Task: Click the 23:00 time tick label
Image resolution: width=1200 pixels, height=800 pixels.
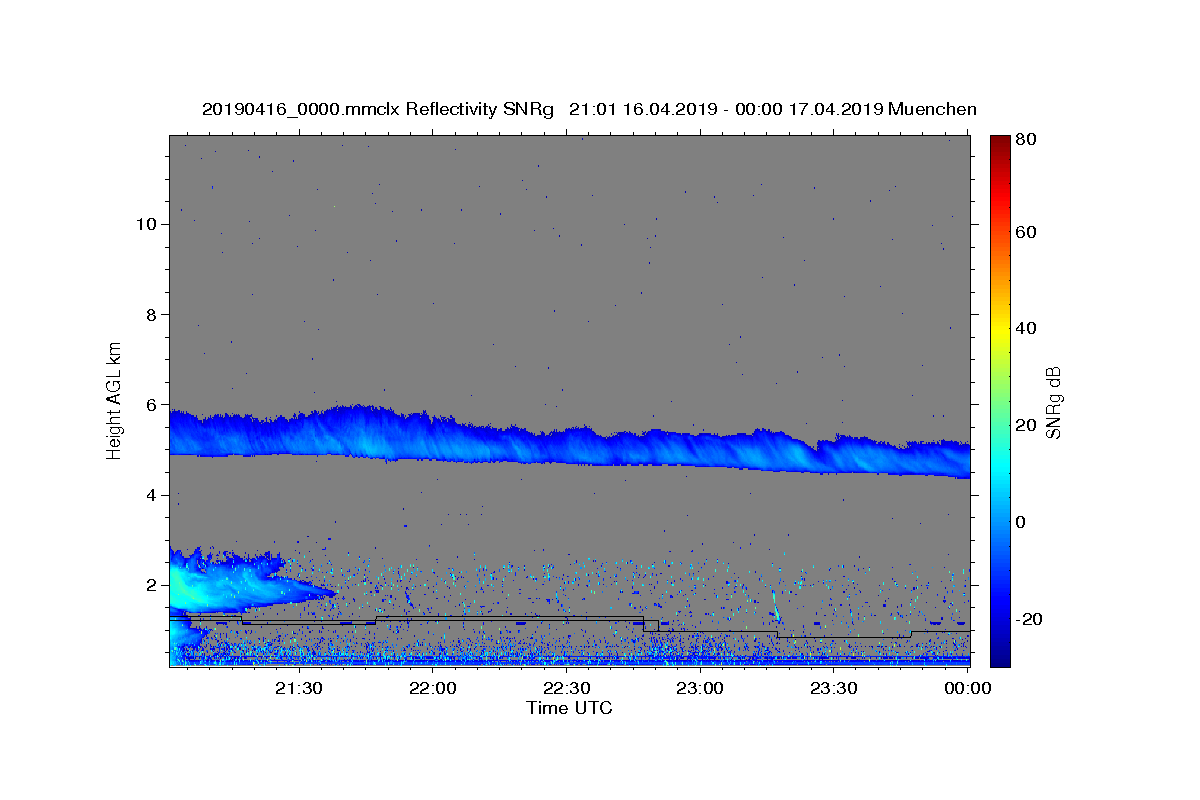Action: pos(700,688)
